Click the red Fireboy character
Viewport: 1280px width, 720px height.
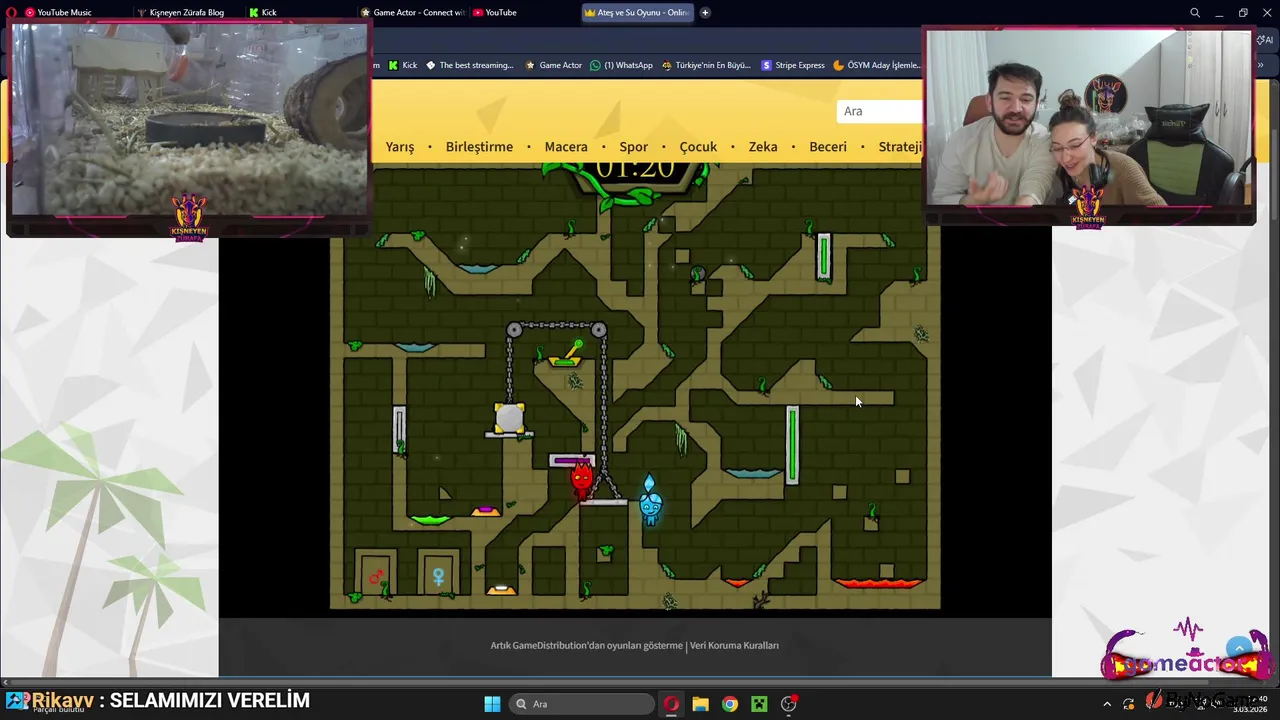[x=581, y=482]
